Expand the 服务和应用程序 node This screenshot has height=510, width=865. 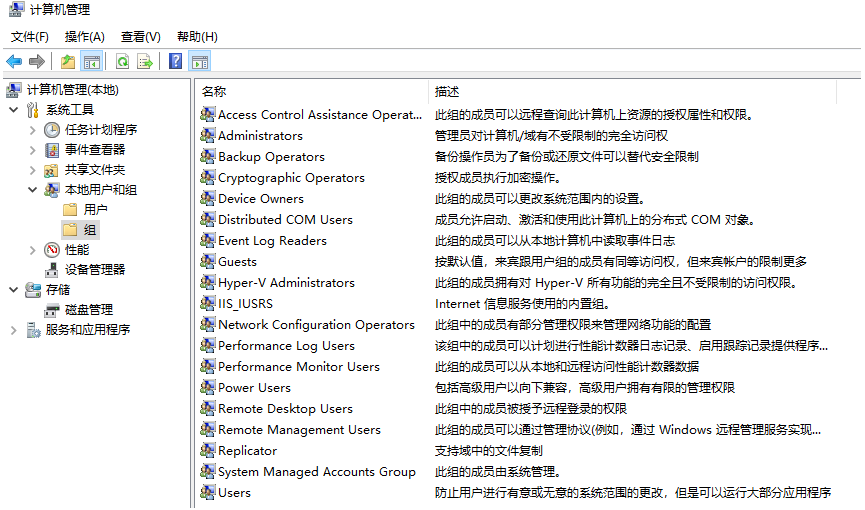(x=14, y=330)
